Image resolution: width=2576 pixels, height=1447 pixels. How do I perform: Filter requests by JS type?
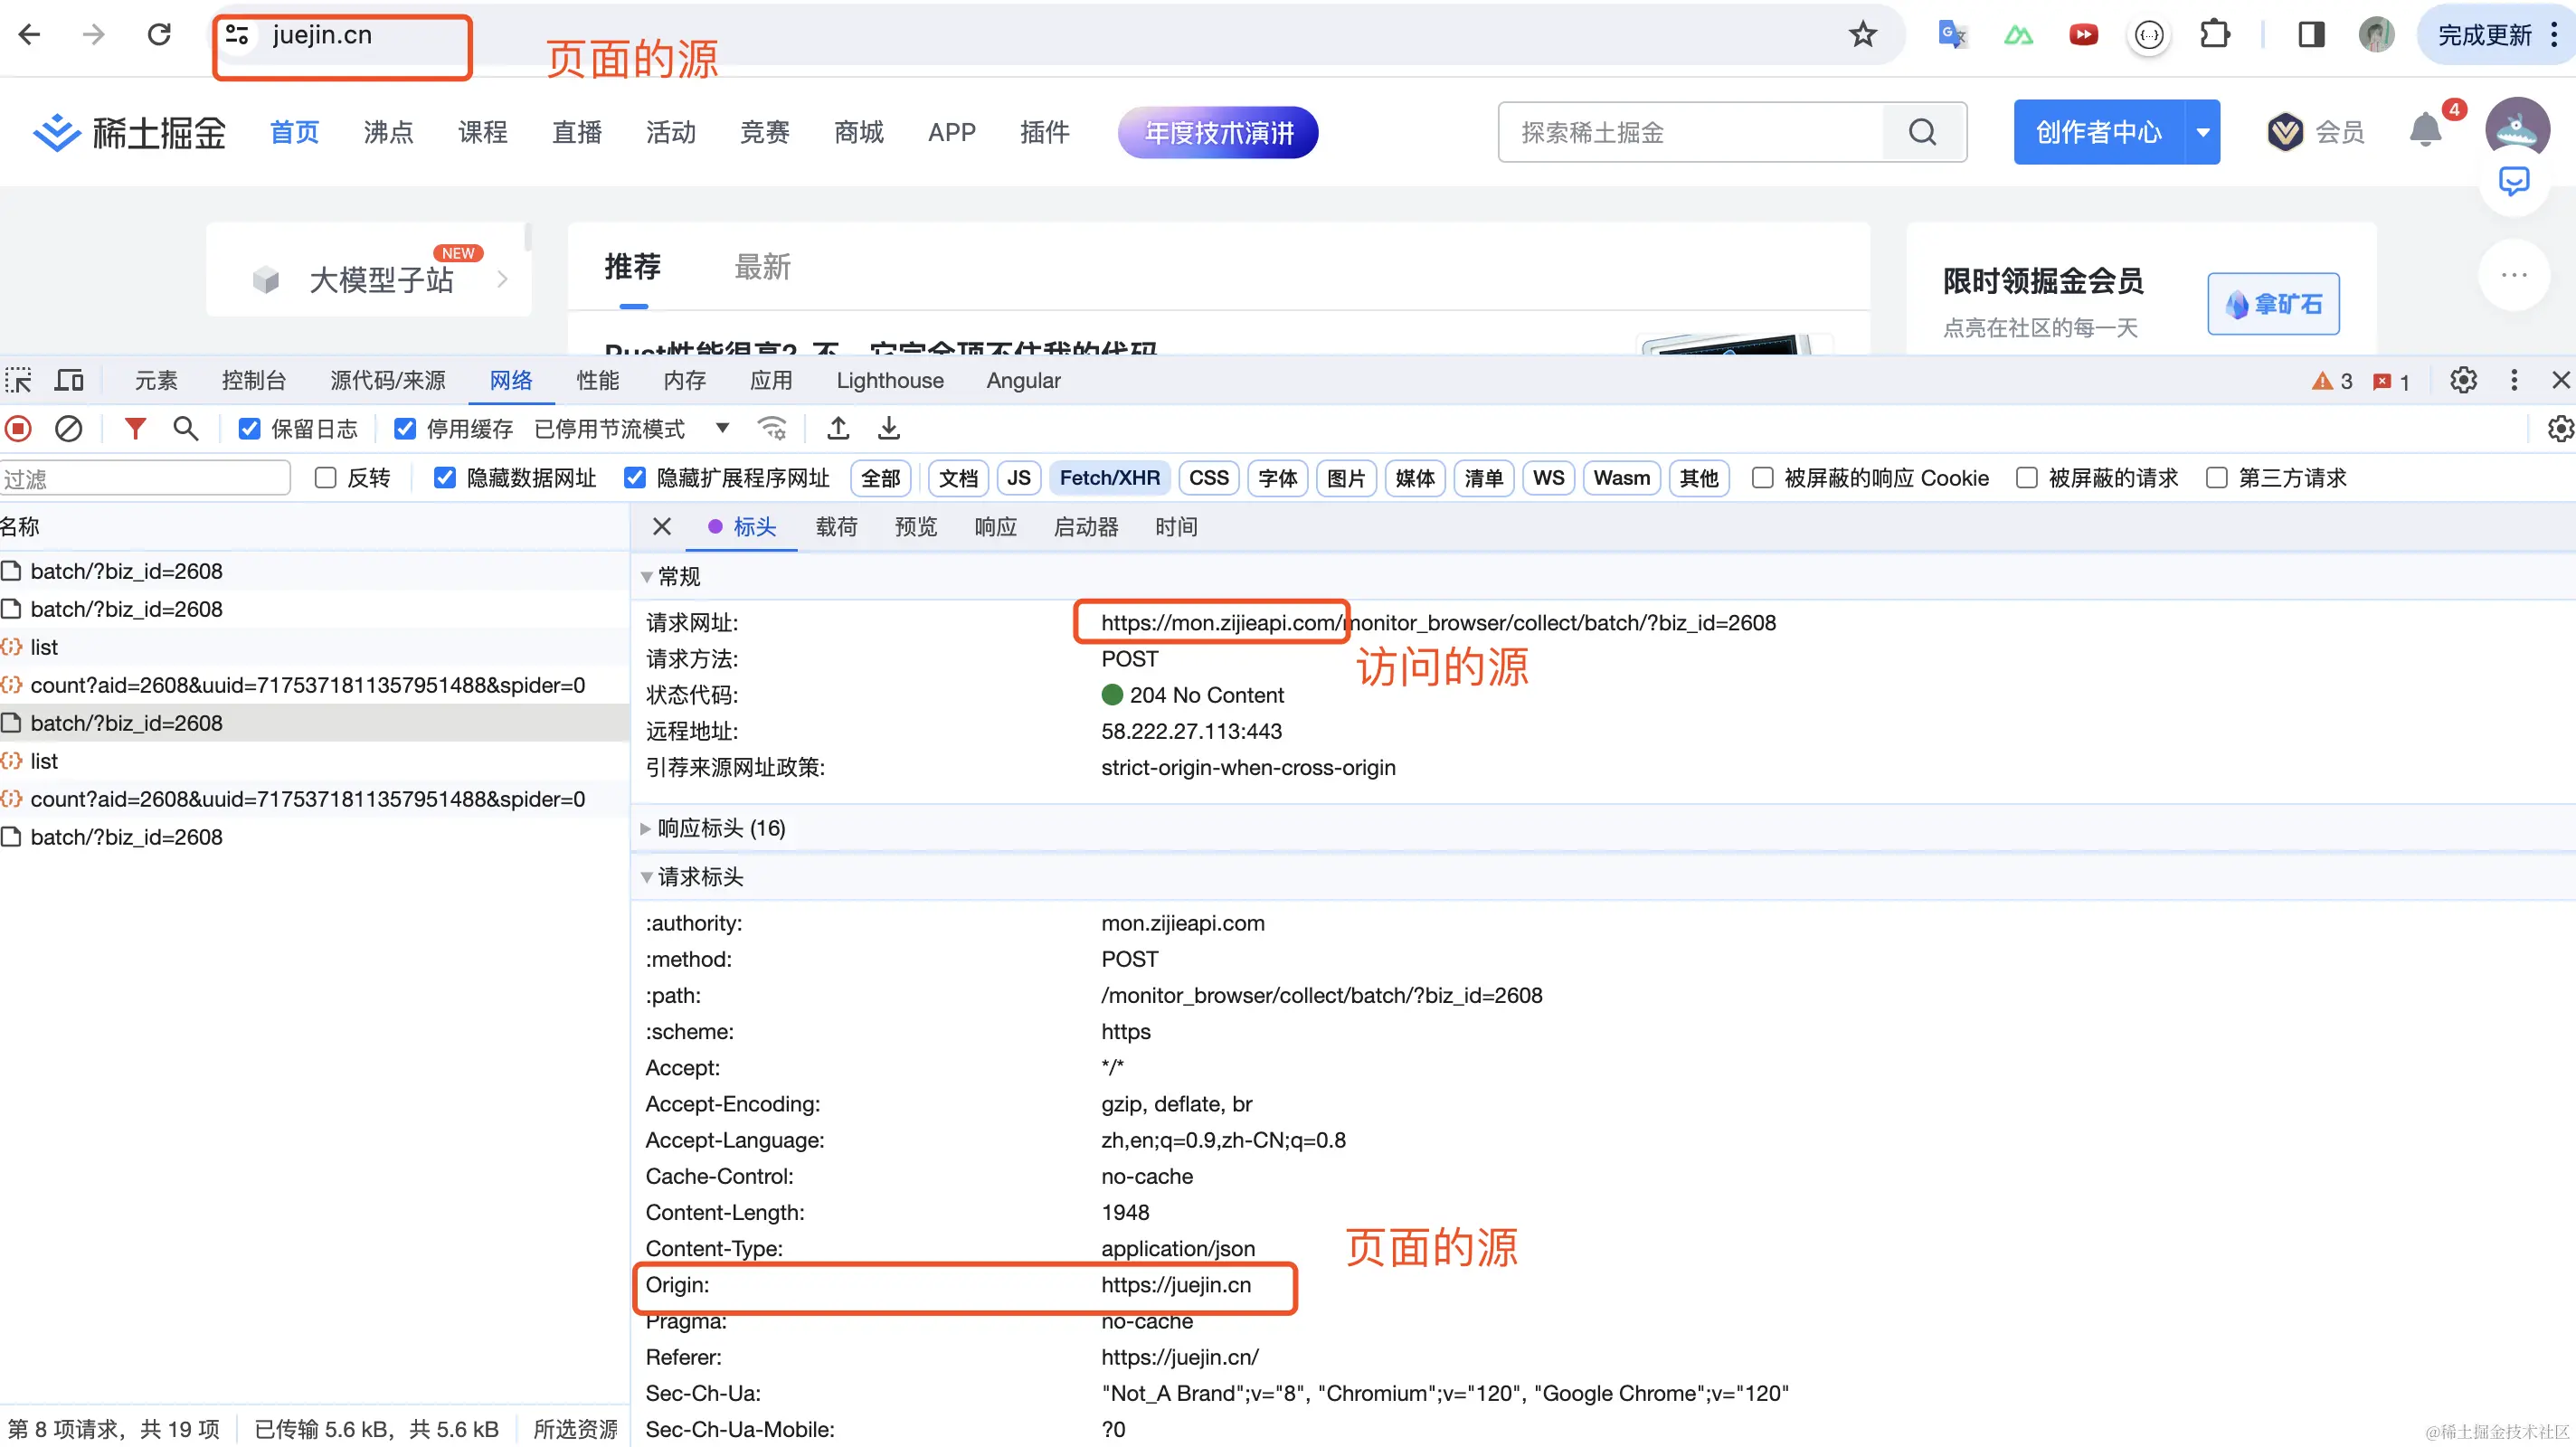click(x=1018, y=478)
